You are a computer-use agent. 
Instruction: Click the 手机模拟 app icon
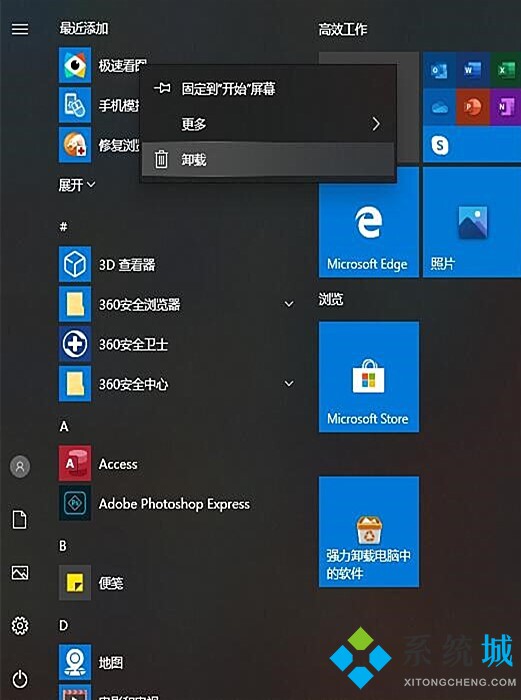[75, 105]
